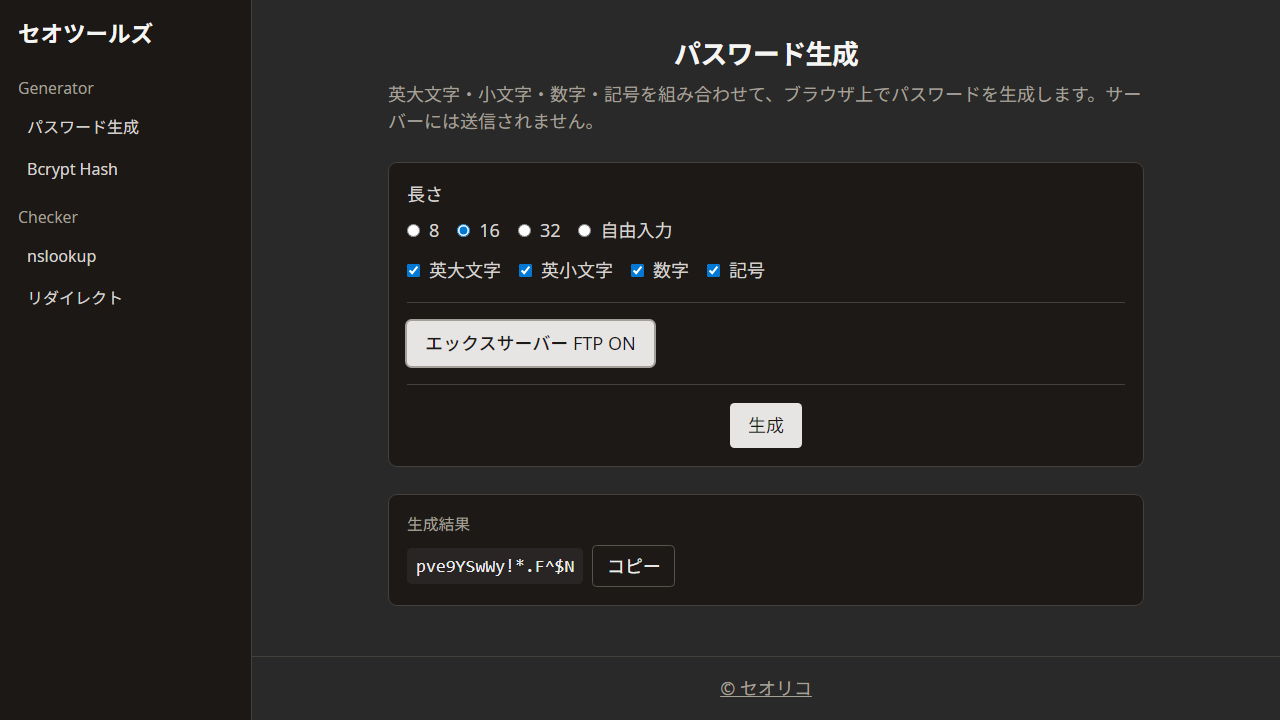Disable the 英小文字 lowercase checkbox
This screenshot has width=1280, height=720.
point(525,270)
